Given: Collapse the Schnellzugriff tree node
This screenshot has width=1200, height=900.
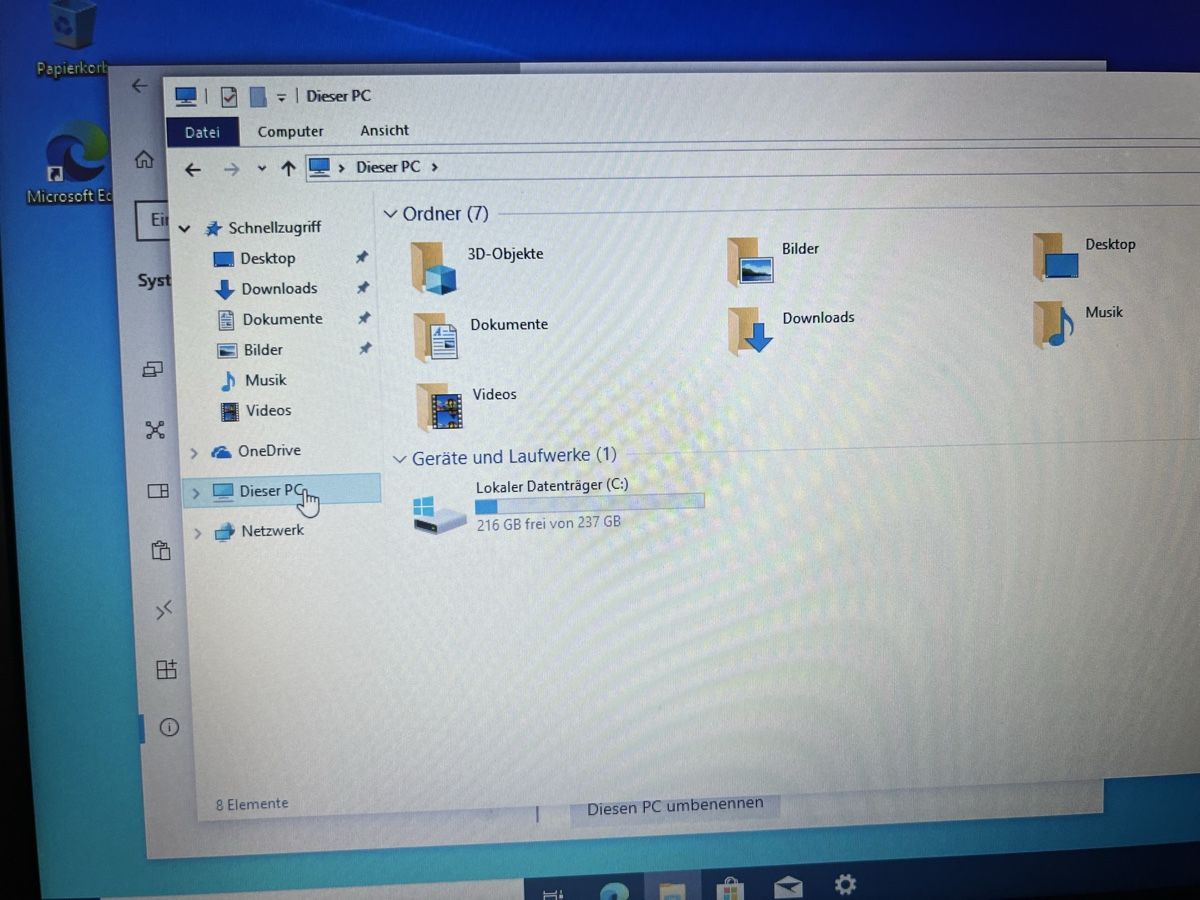Looking at the screenshot, I should 185,229.
